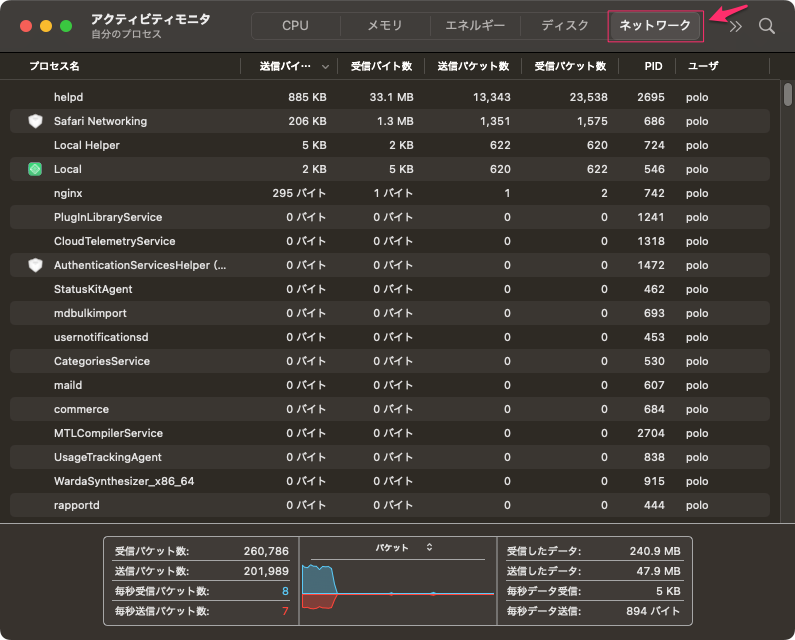Toggle sort order on 送信バイト column
Viewport: 795px width, 640px height.
291,66
